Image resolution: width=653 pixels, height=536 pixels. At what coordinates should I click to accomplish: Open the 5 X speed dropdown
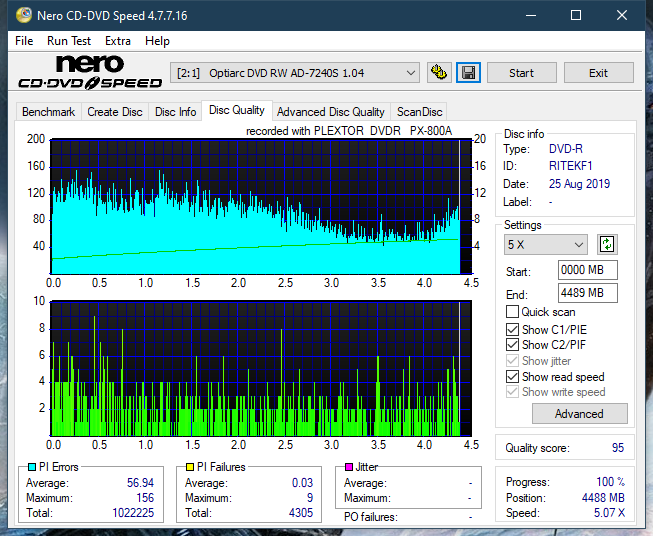[546, 244]
